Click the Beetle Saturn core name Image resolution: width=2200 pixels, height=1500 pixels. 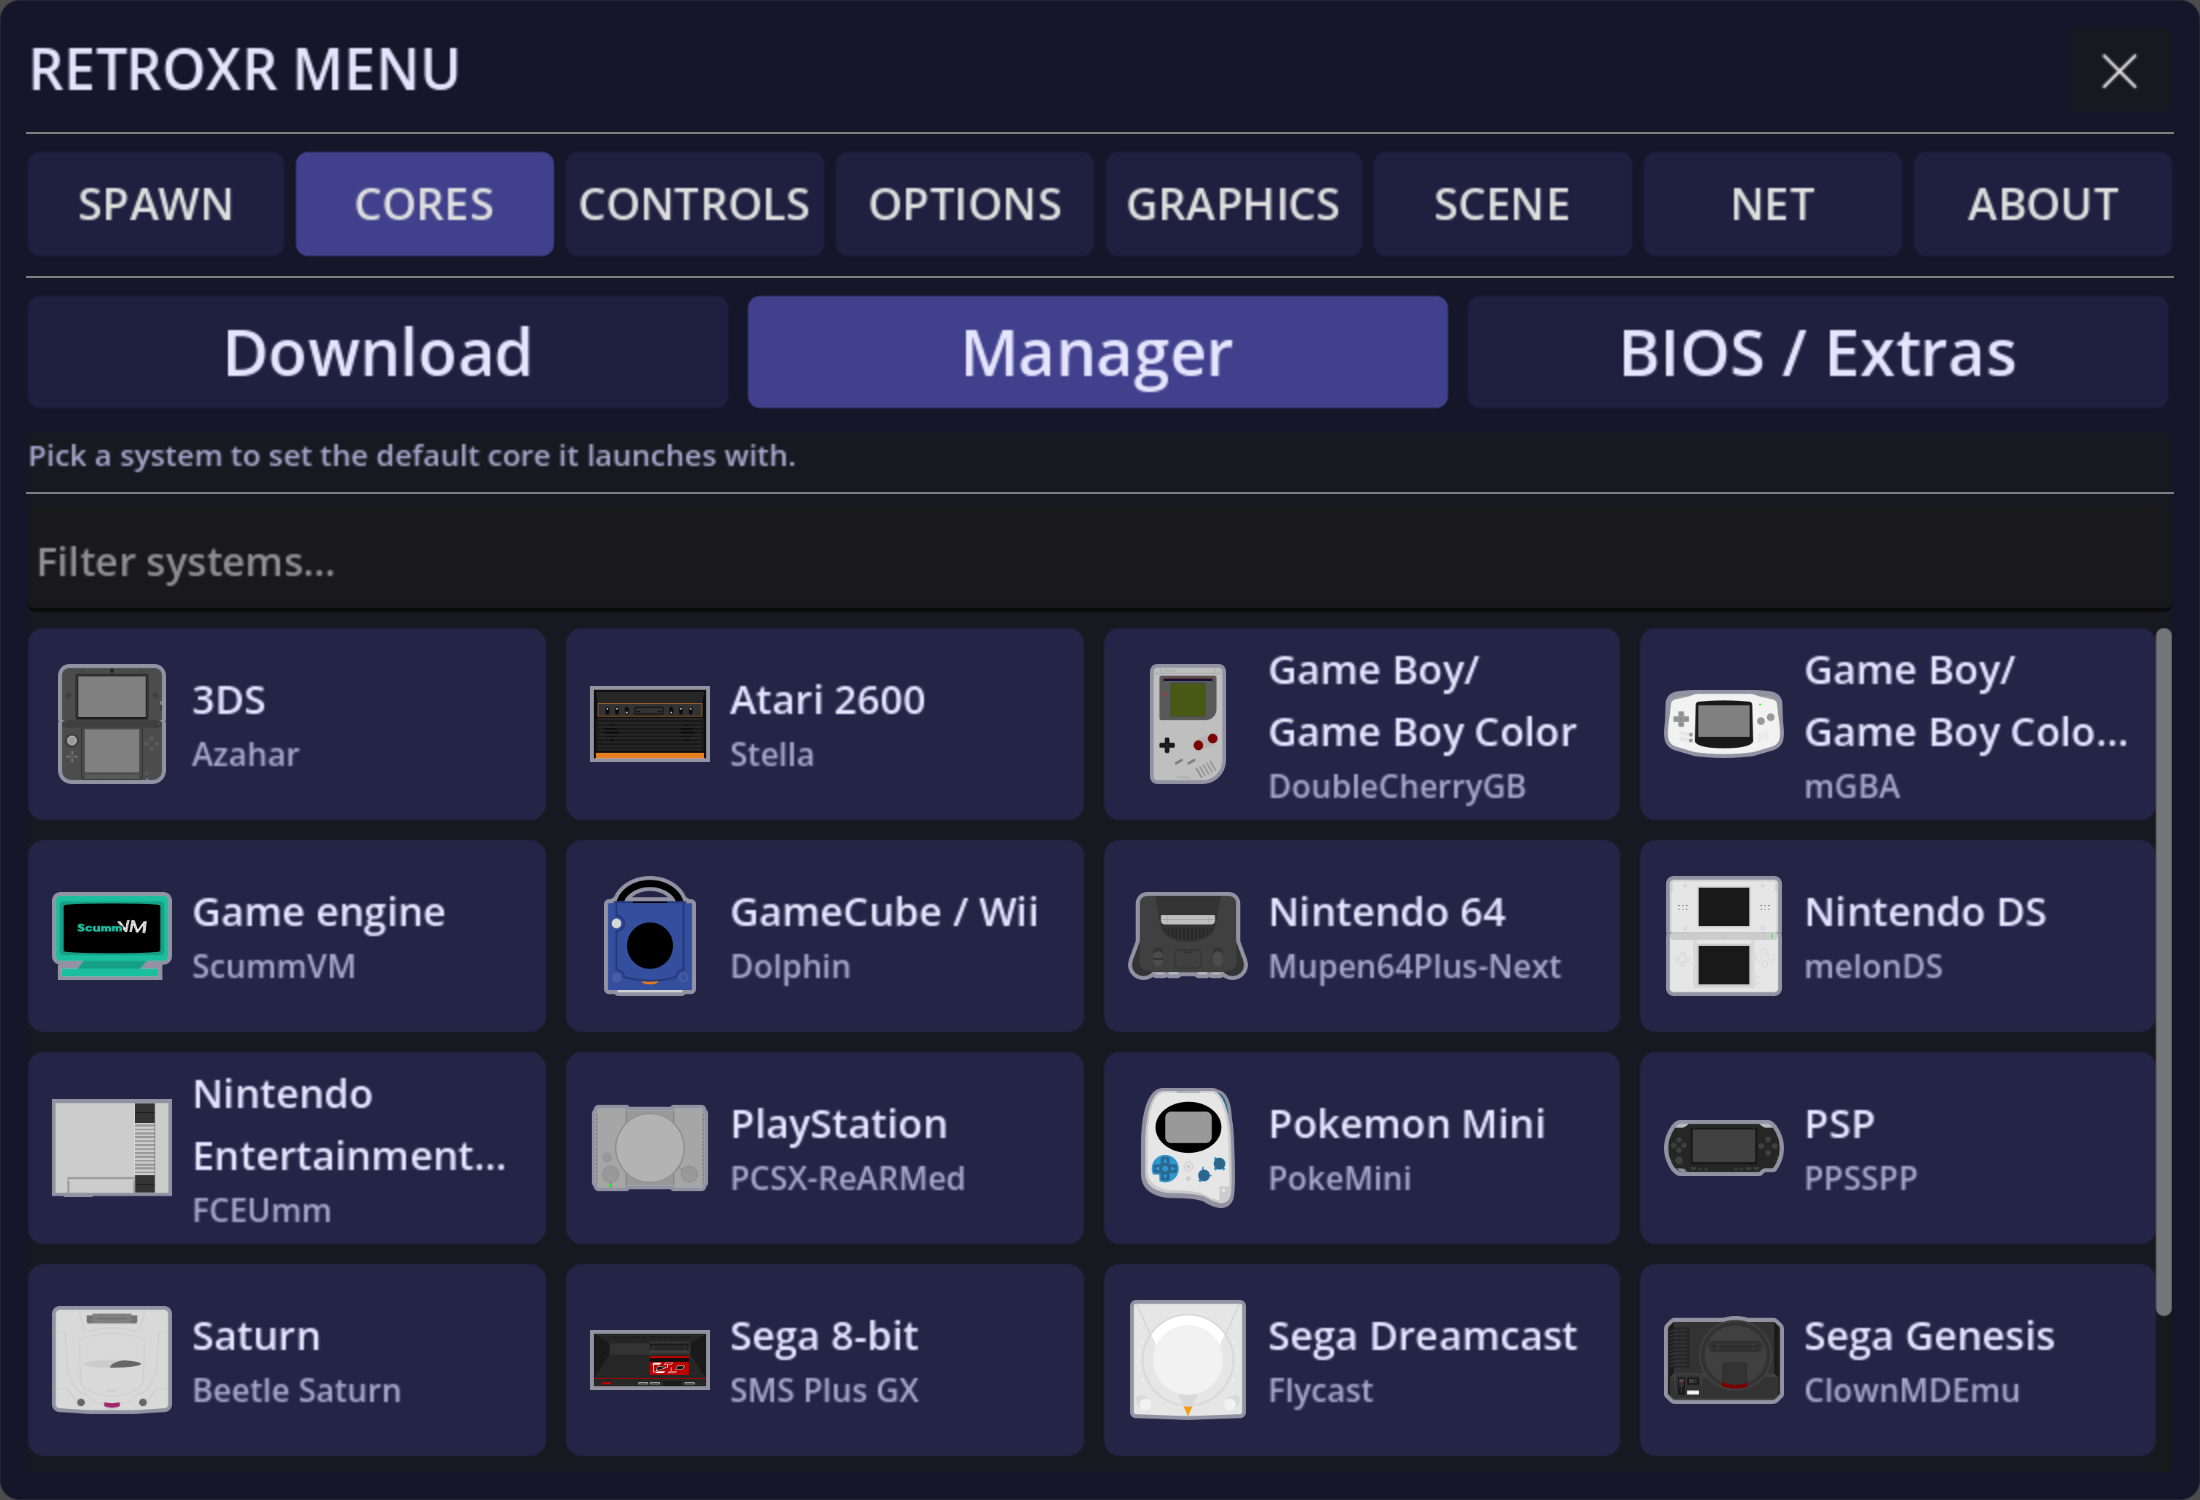pos(296,1390)
